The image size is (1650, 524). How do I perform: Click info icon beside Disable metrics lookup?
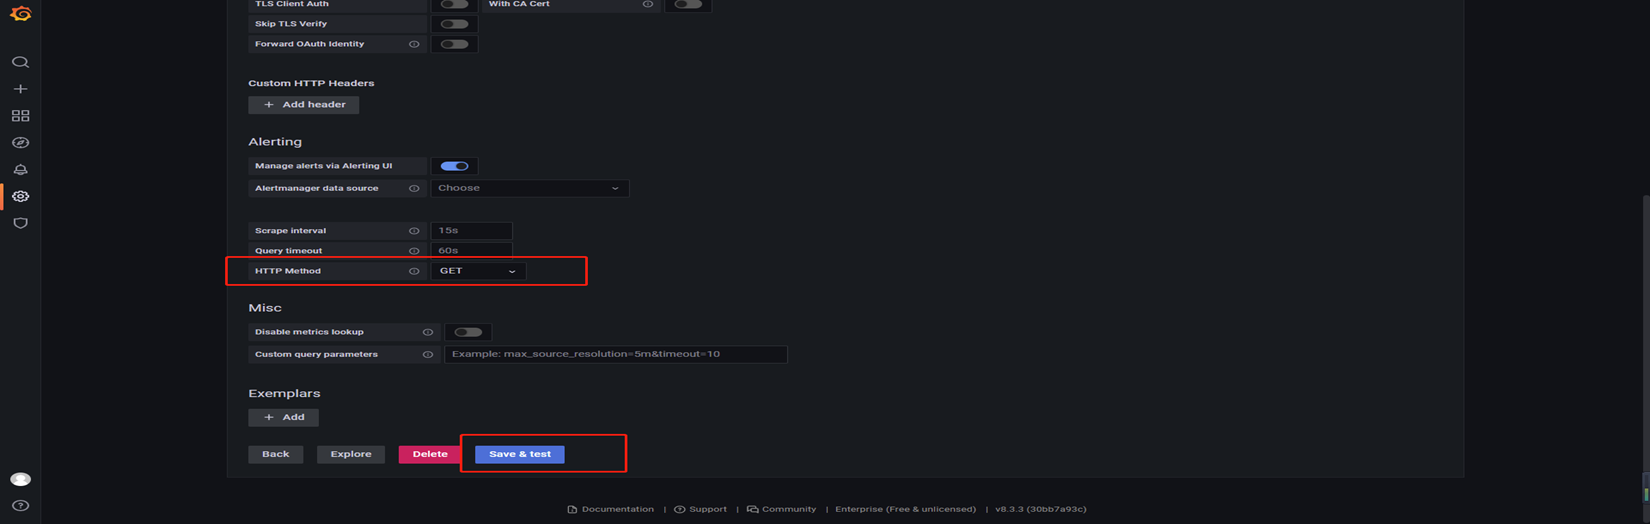click(x=428, y=332)
